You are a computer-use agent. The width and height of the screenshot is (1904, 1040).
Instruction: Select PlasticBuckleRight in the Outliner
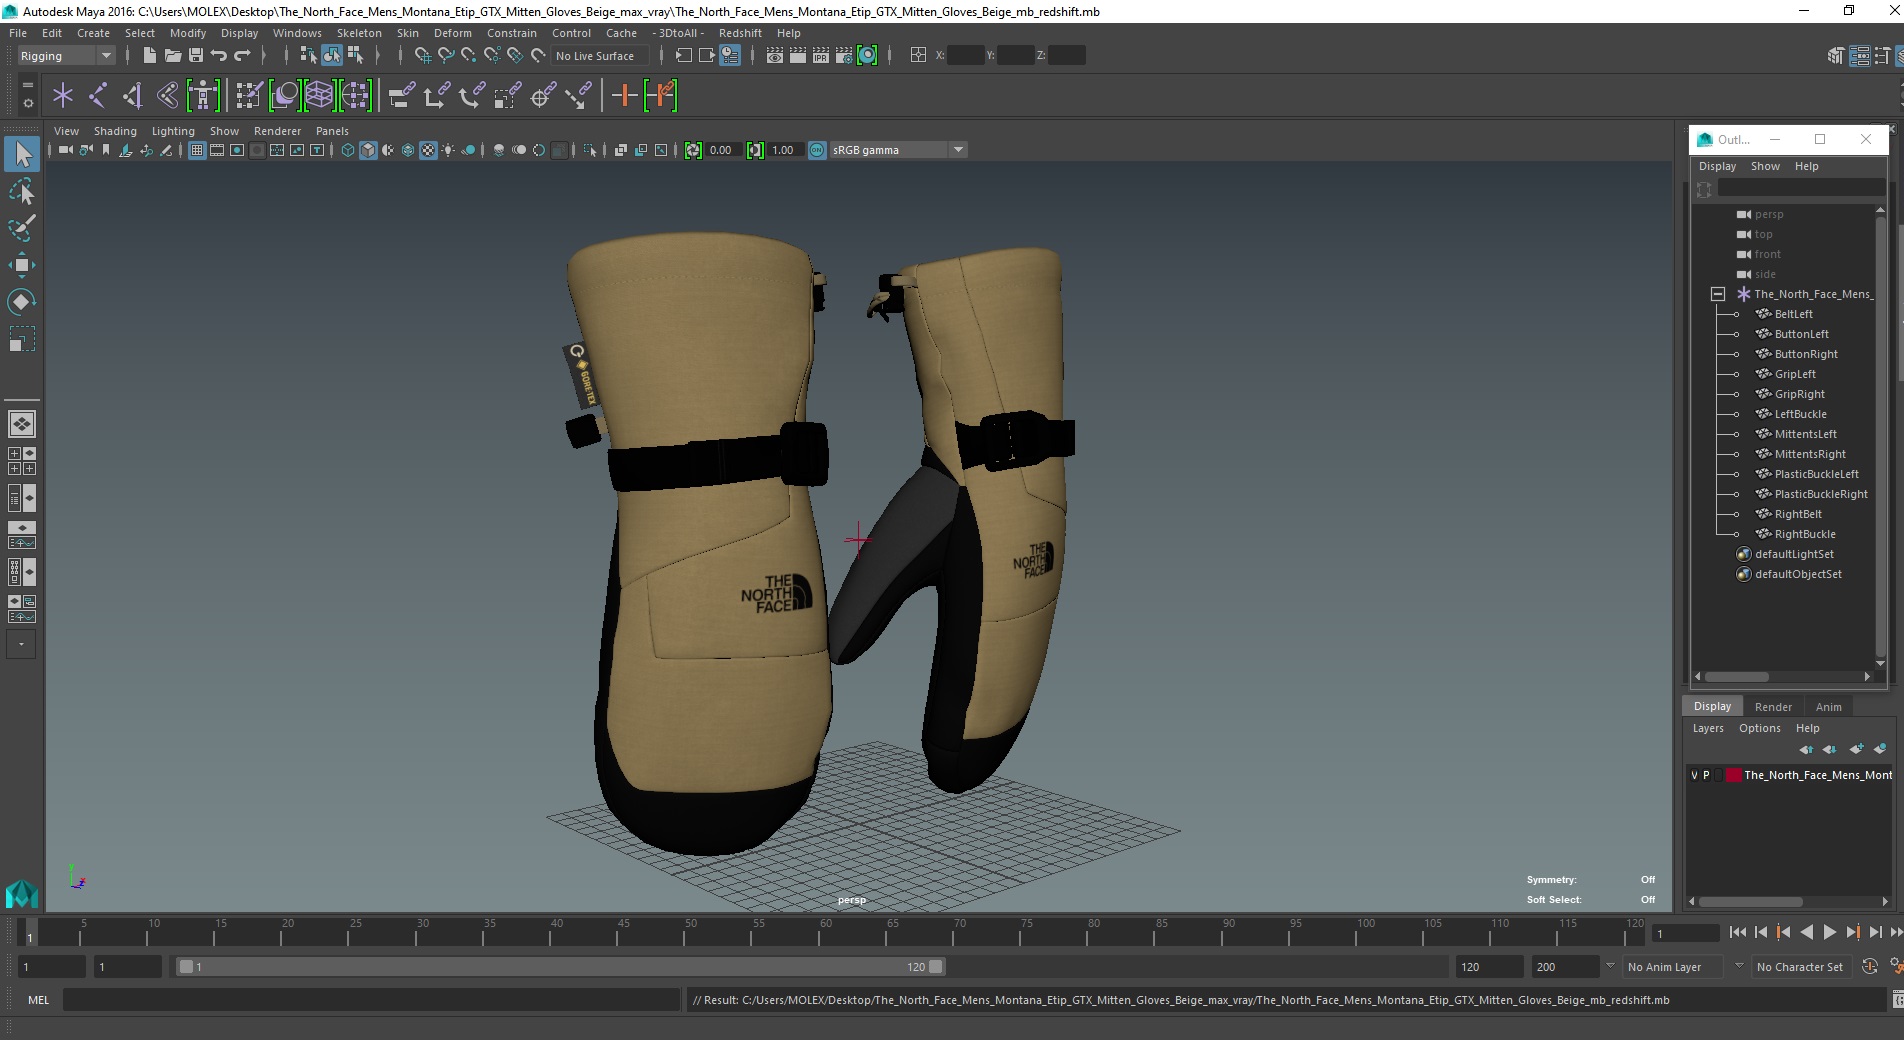click(1821, 494)
